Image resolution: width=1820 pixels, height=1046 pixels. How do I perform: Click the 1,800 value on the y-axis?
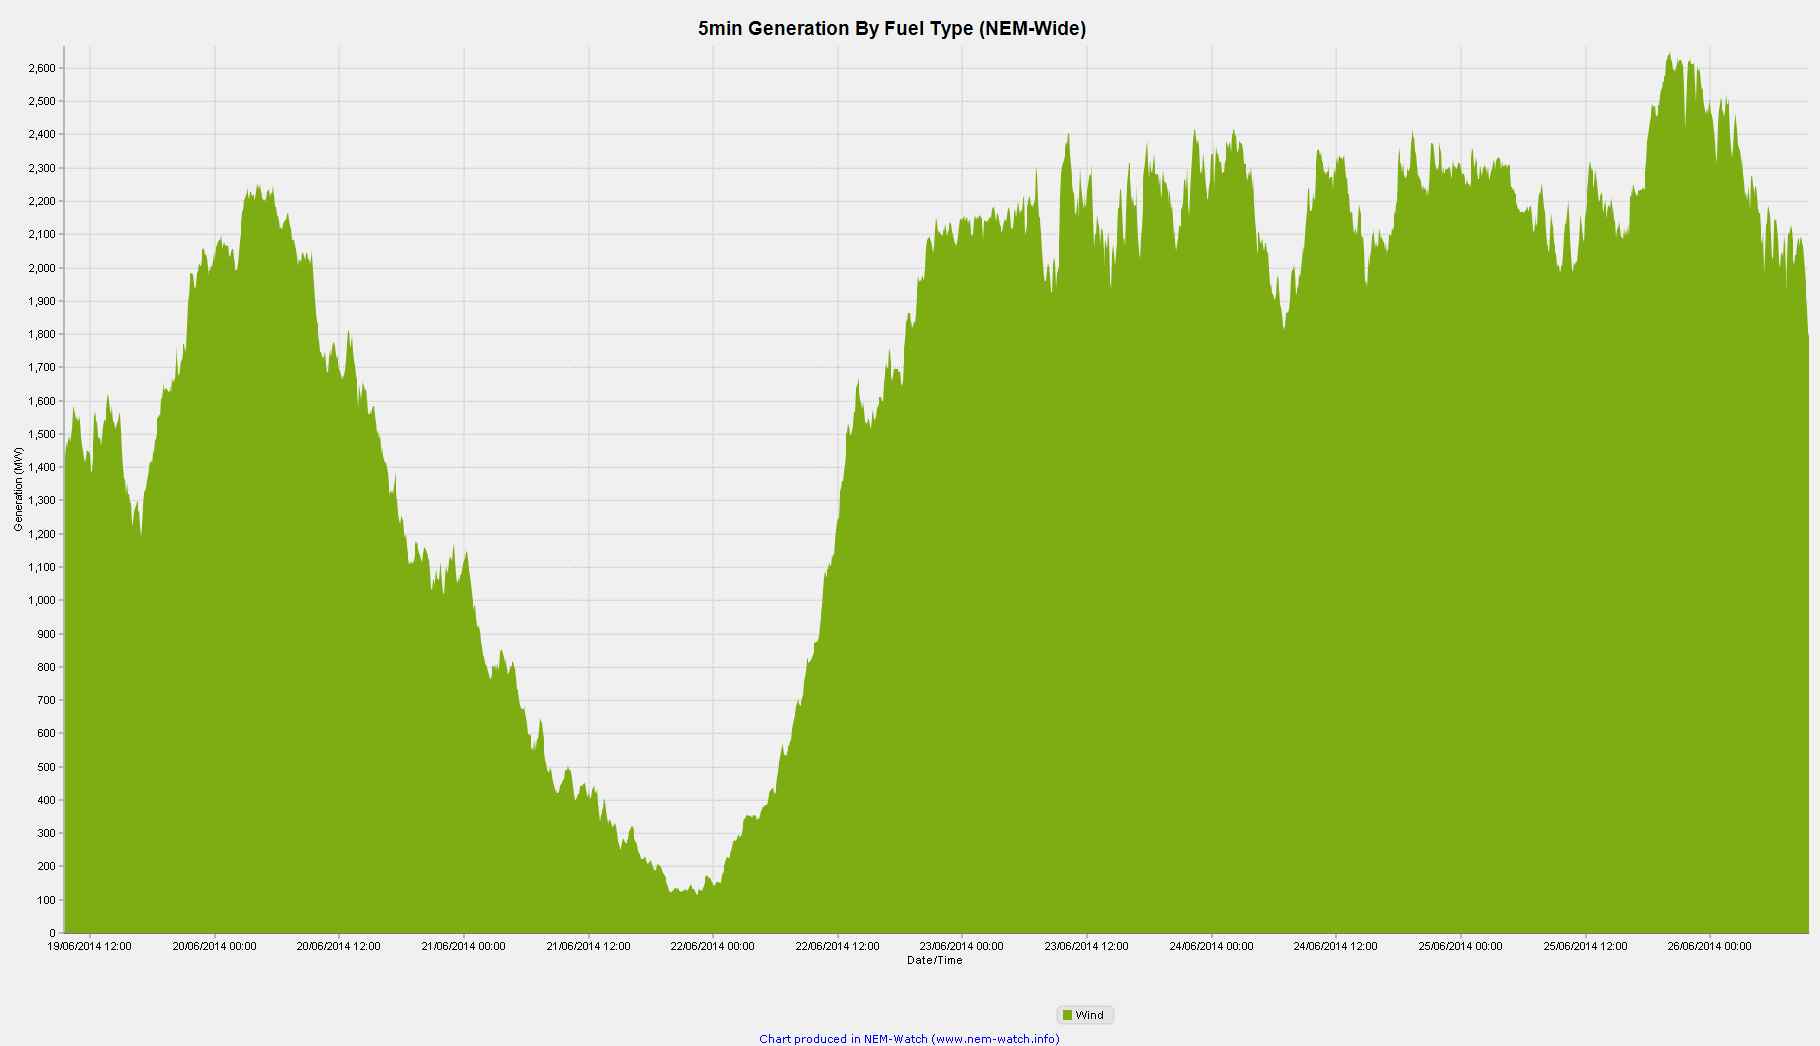click(x=41, y=334)
